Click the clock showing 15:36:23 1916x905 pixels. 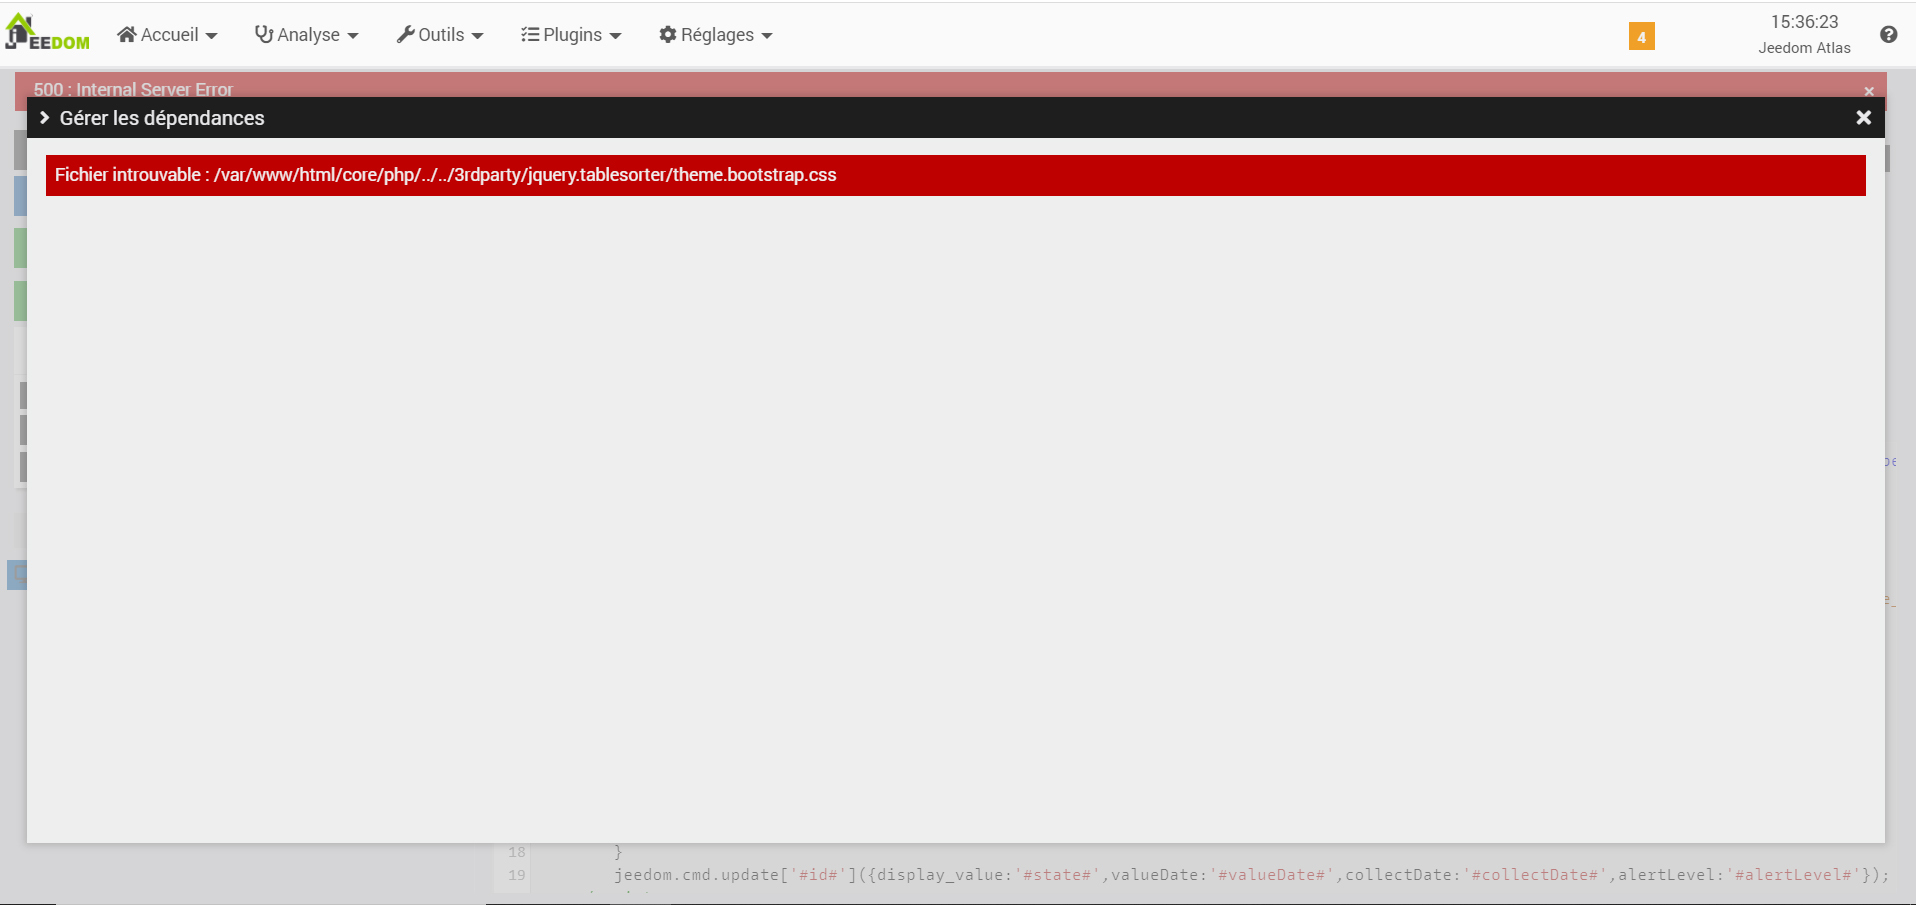1804,22
